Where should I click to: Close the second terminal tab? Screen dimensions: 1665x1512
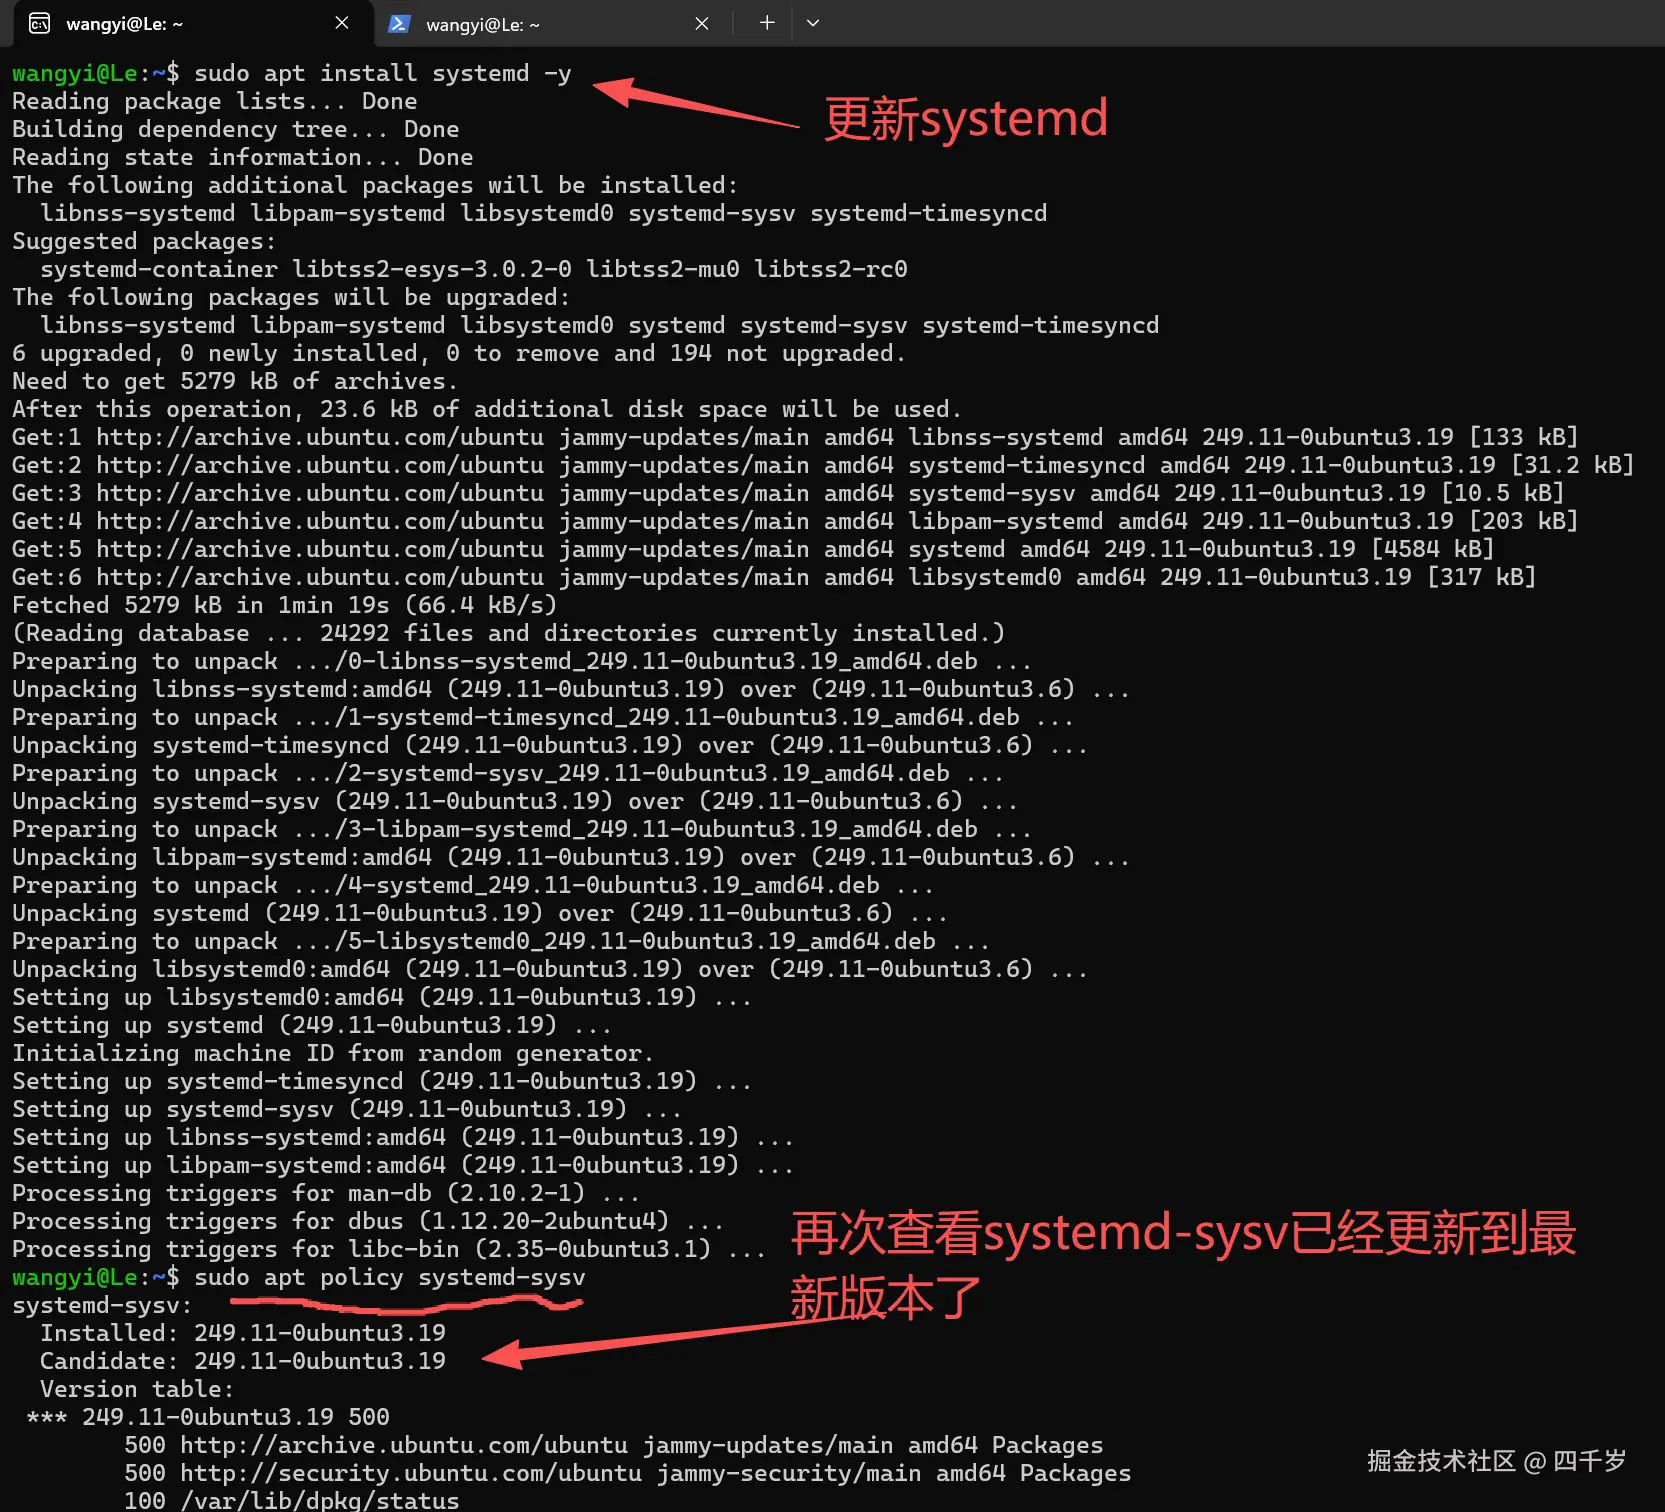click(701, 22)
